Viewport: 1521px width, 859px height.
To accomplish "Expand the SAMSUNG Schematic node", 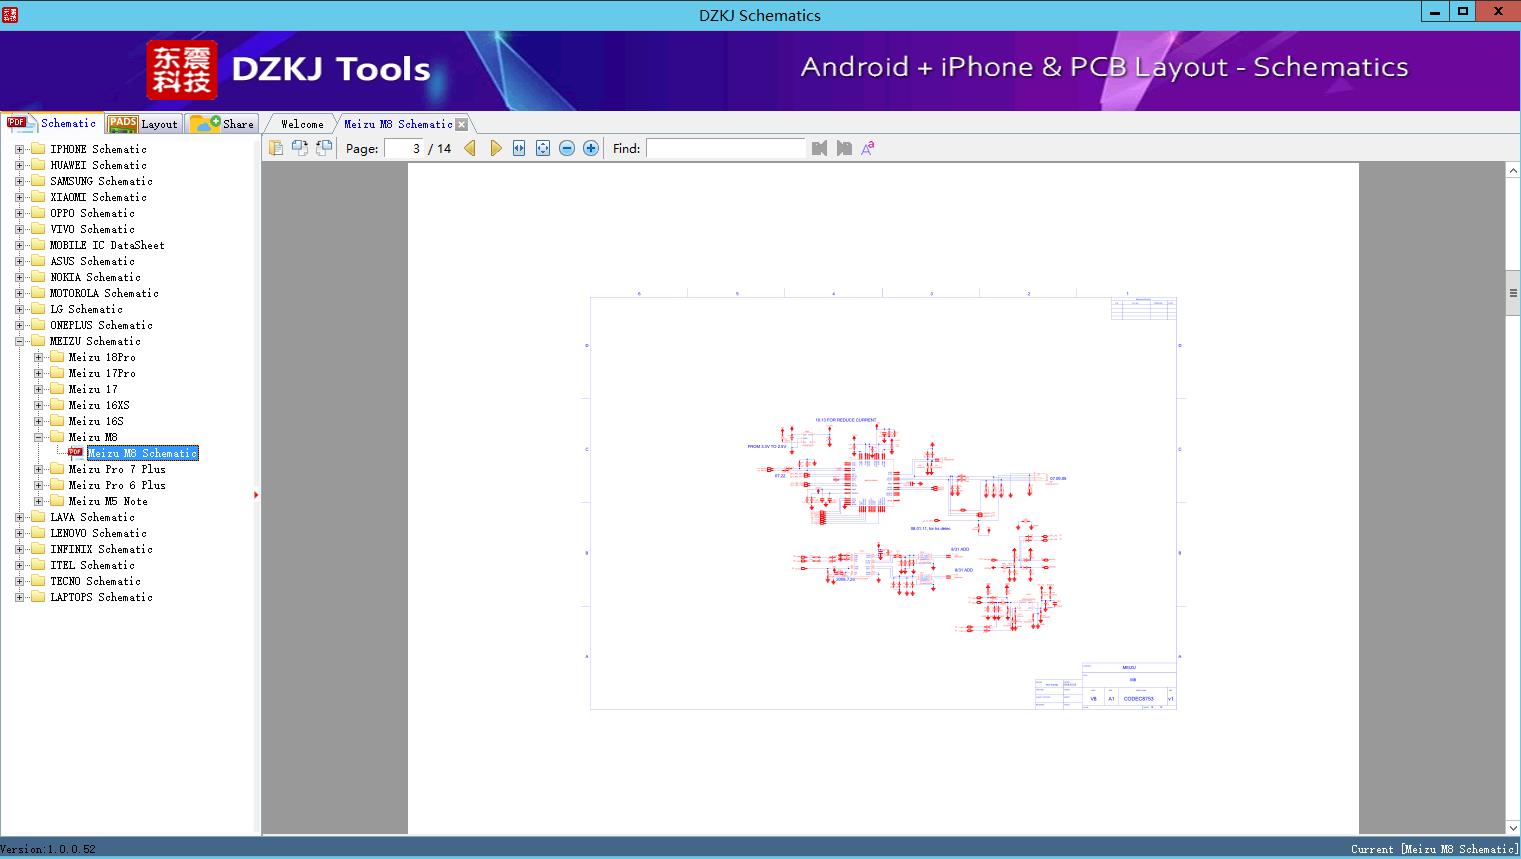I will (x=19, y=181).
